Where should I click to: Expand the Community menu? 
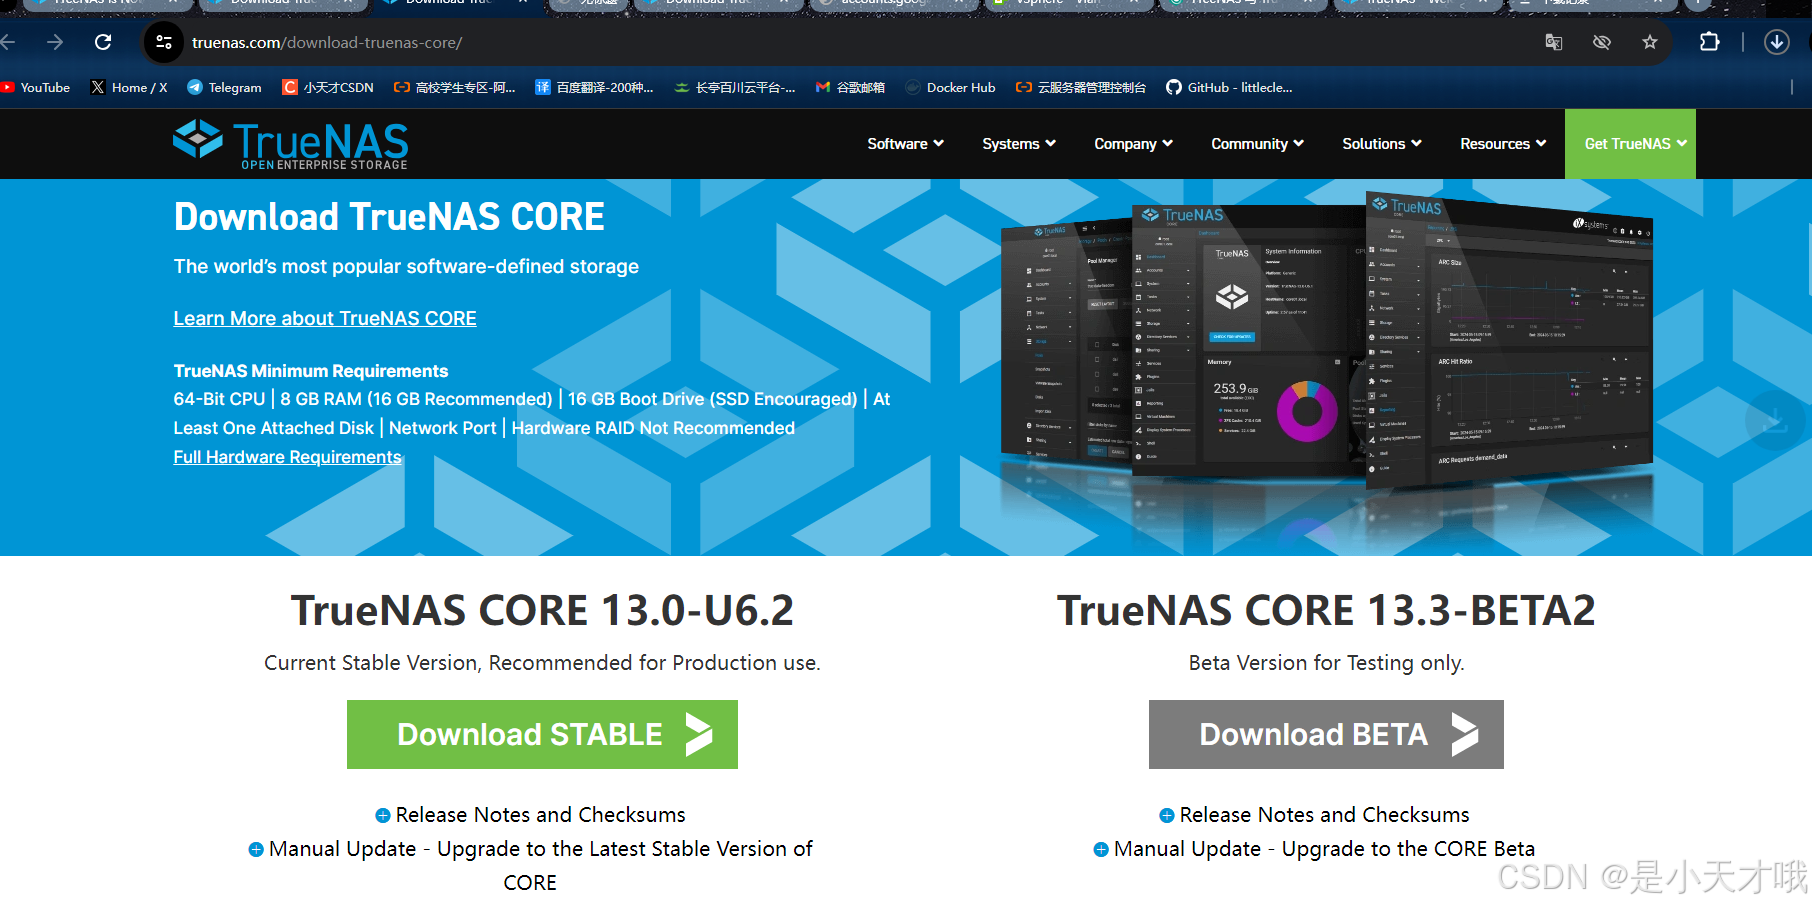(x=1257, y=144)
